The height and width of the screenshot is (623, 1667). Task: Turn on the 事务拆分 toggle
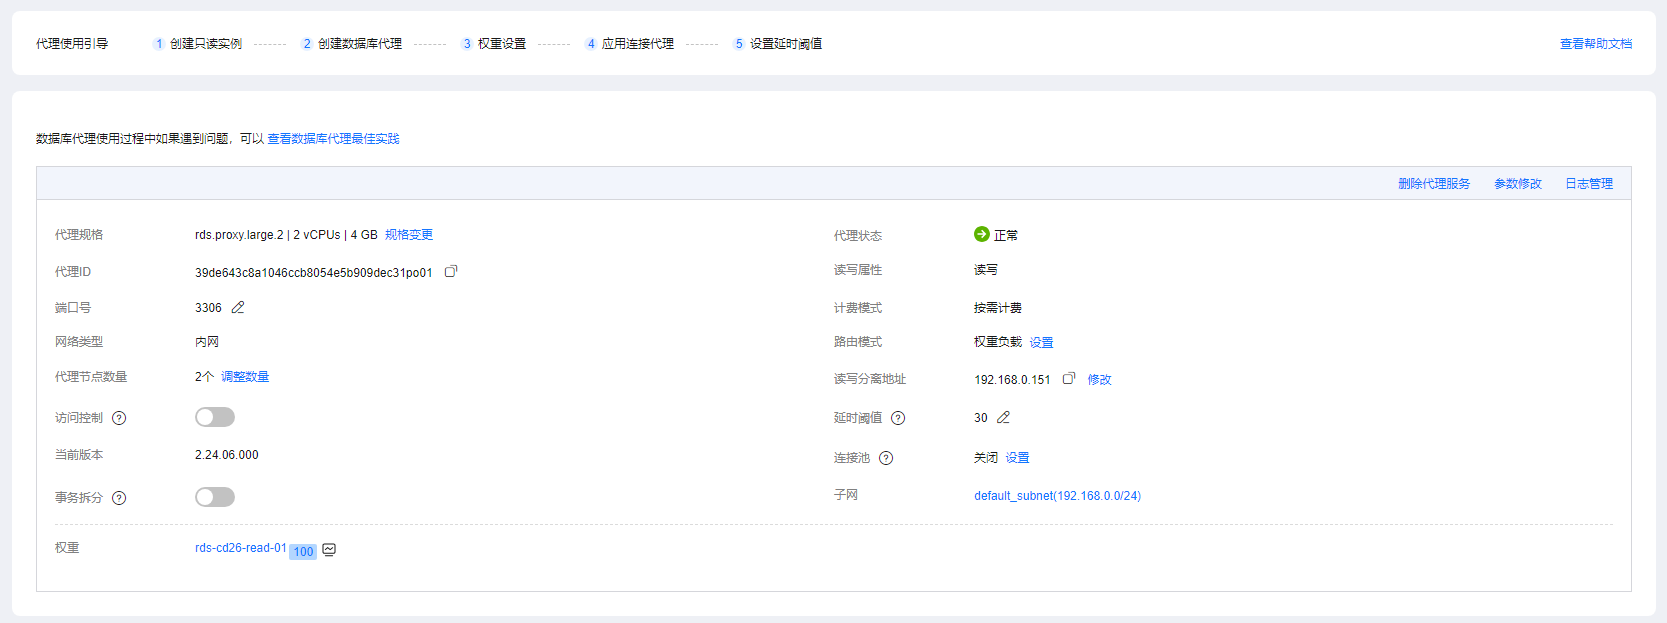(x=214, y=497)
